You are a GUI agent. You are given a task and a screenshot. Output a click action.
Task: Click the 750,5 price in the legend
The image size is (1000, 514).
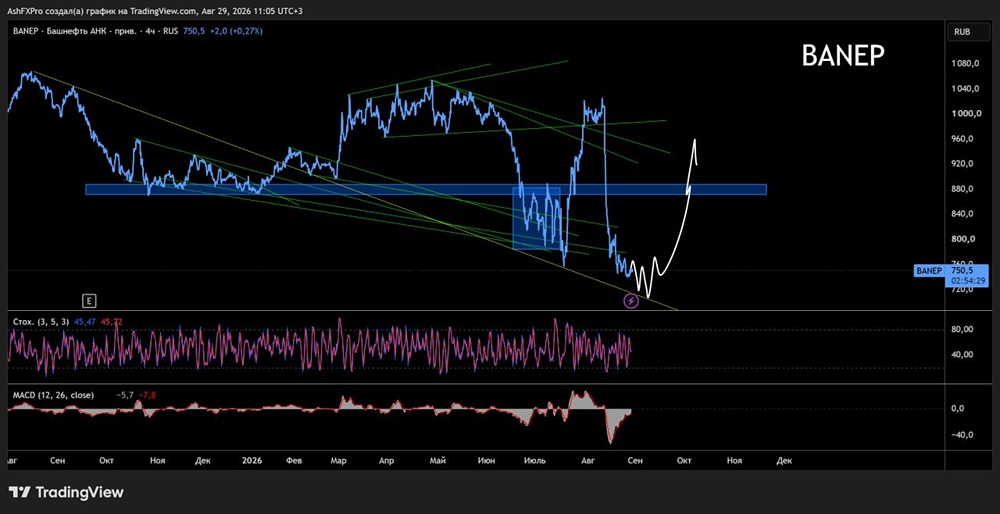(194, 31)
